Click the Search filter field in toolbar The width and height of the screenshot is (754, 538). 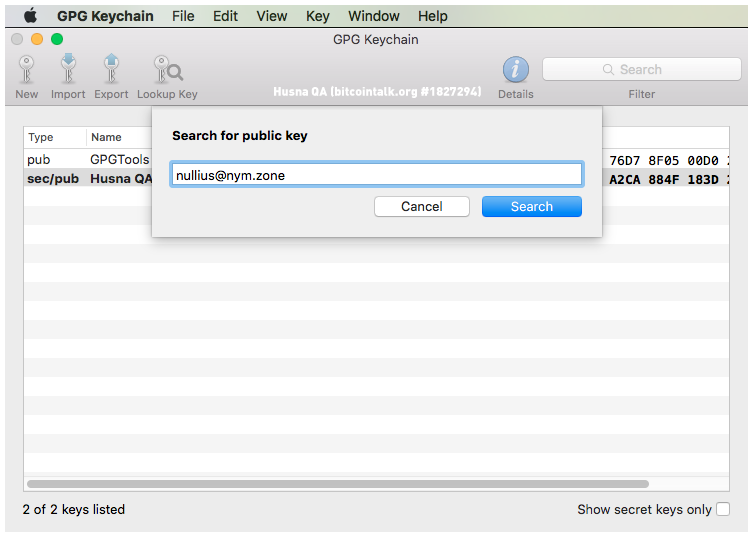[641, 69]
